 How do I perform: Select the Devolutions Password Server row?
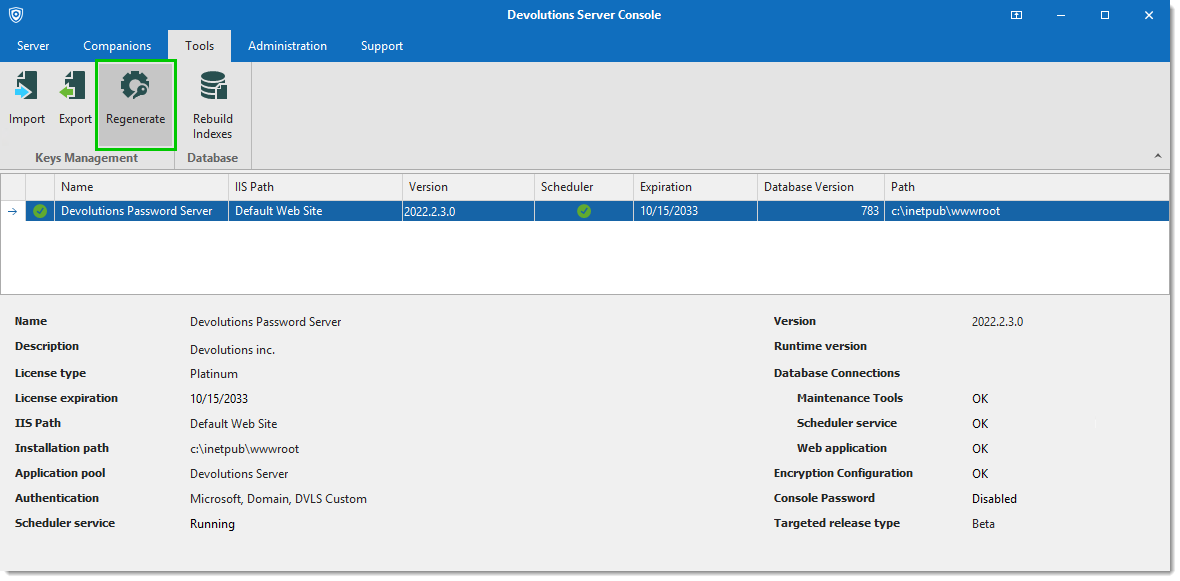[x=137, y=211]
